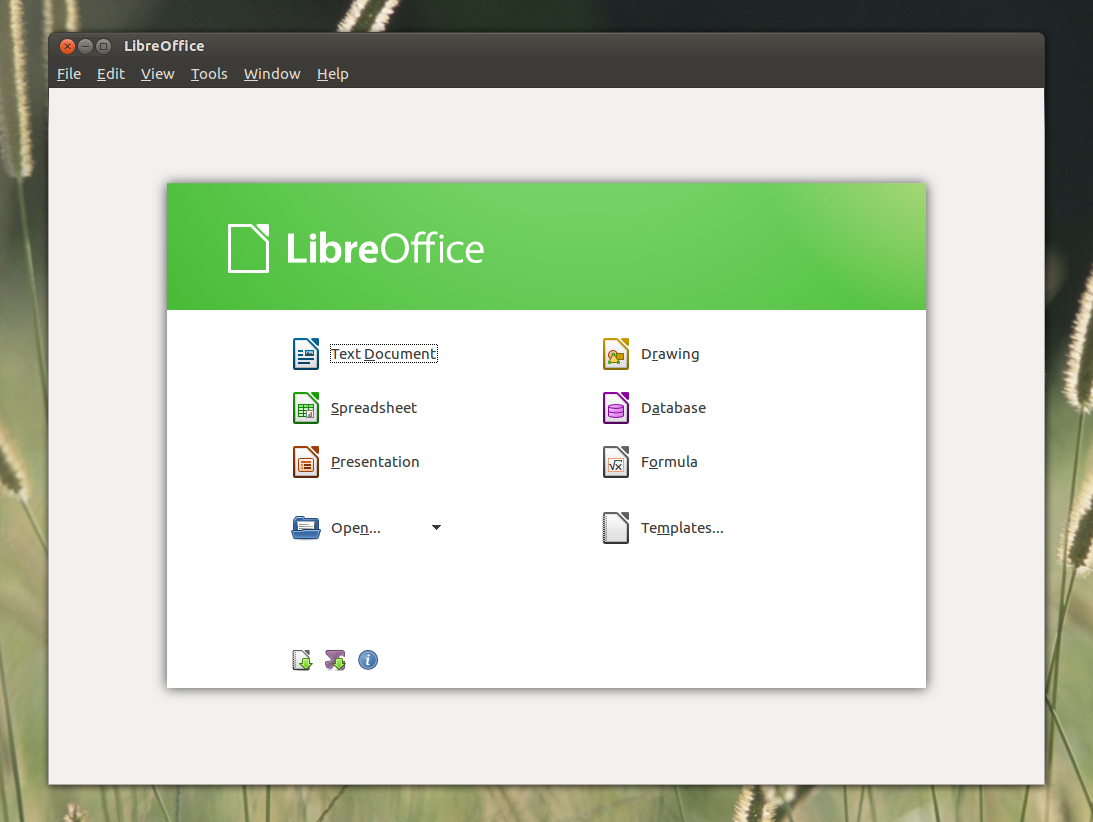Screen dimensions: 1093x822
Task: Open the Help menu
Action: coord(332,73)
